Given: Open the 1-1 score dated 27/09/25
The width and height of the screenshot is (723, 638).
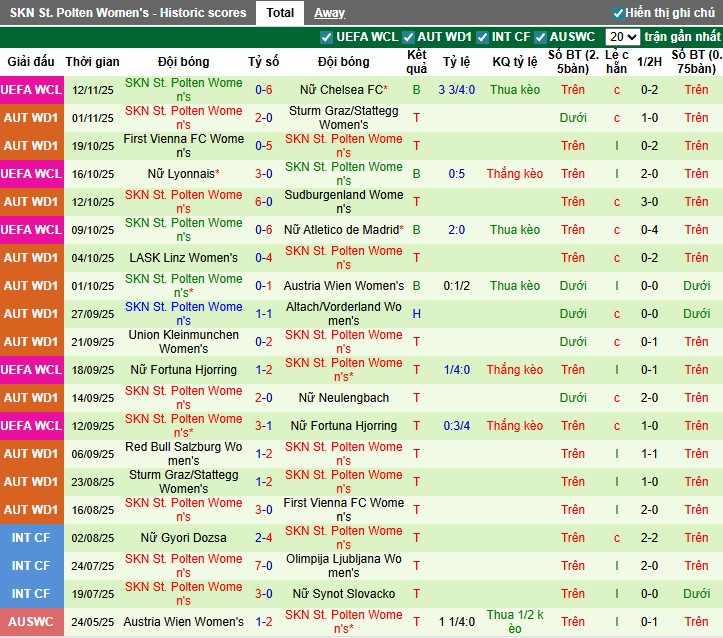Looking at the screenshot, I should (x=264, y=314).
